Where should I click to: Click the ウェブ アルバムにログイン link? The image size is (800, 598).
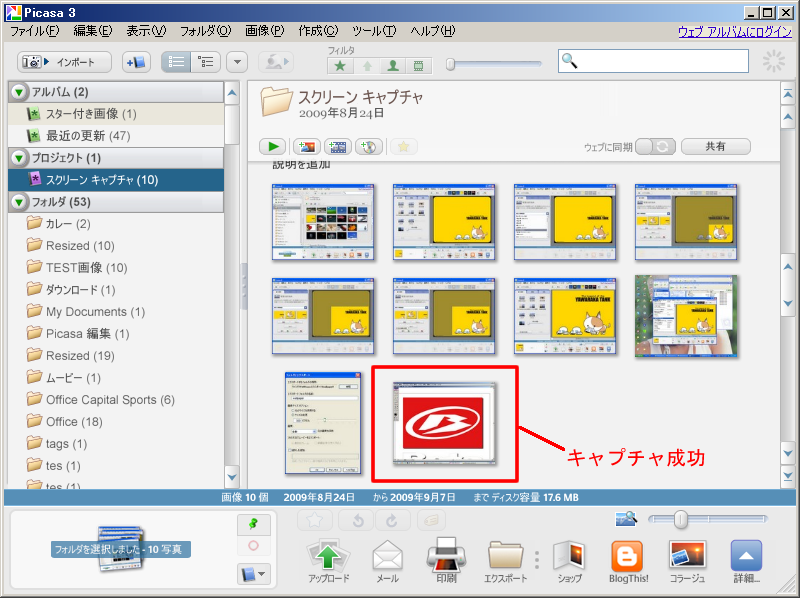coord(735,32)
